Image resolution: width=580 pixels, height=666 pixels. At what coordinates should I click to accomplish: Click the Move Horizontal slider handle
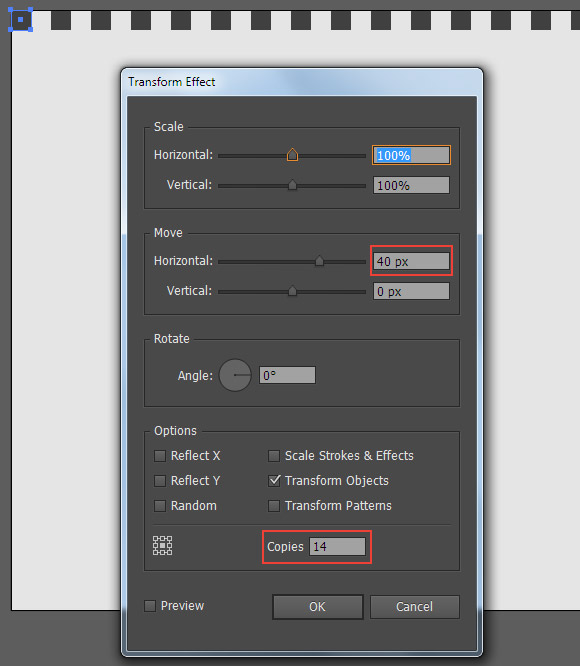(x=319, y=260)
